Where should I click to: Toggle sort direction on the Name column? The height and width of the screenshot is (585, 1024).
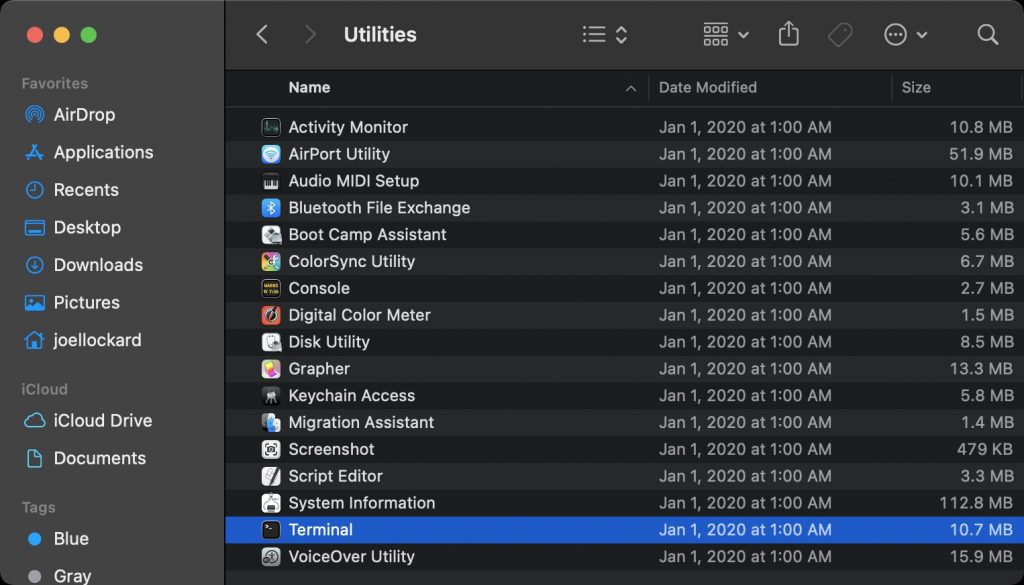click(x=630, y=87)
